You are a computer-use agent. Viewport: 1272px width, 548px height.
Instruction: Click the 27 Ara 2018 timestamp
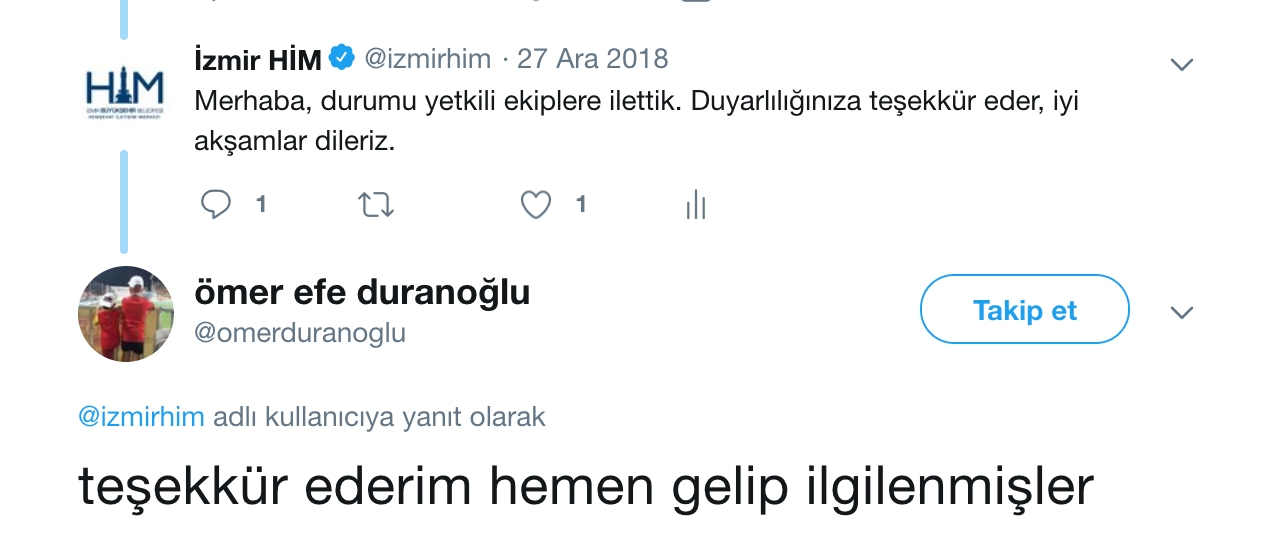pos(592,59)
